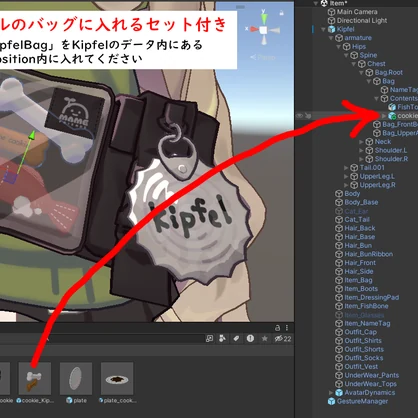Collapse the Chest arrow

(354, 64)
